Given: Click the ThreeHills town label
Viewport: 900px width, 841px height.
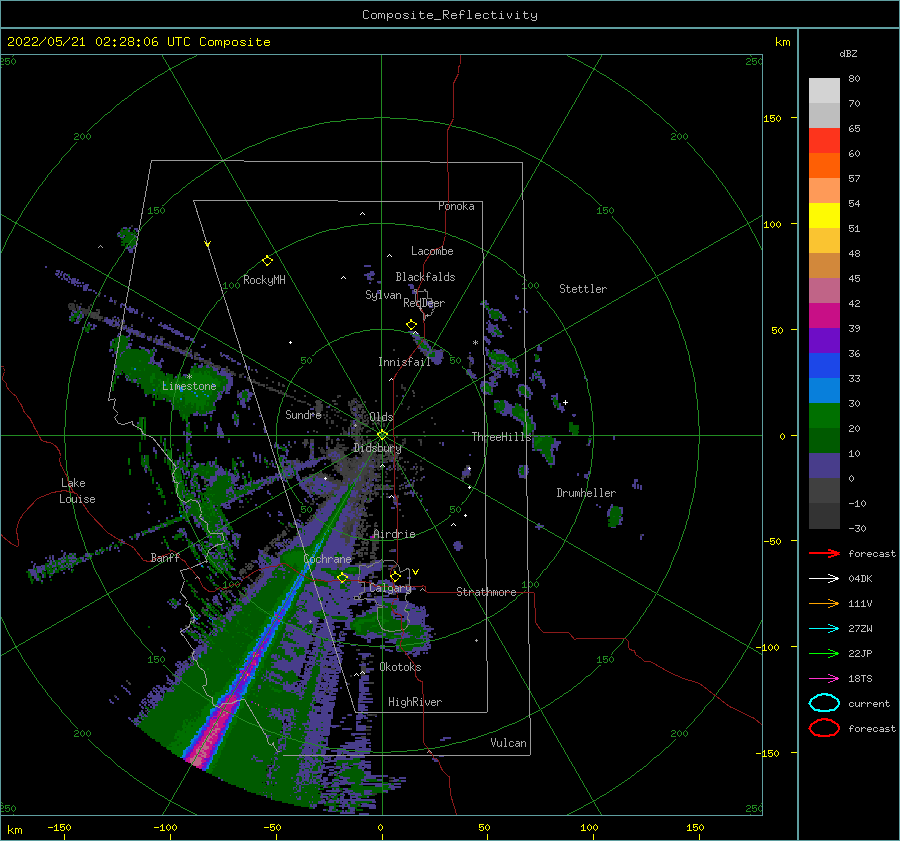Looking at the screenshot, I should (x=502, y=437).
